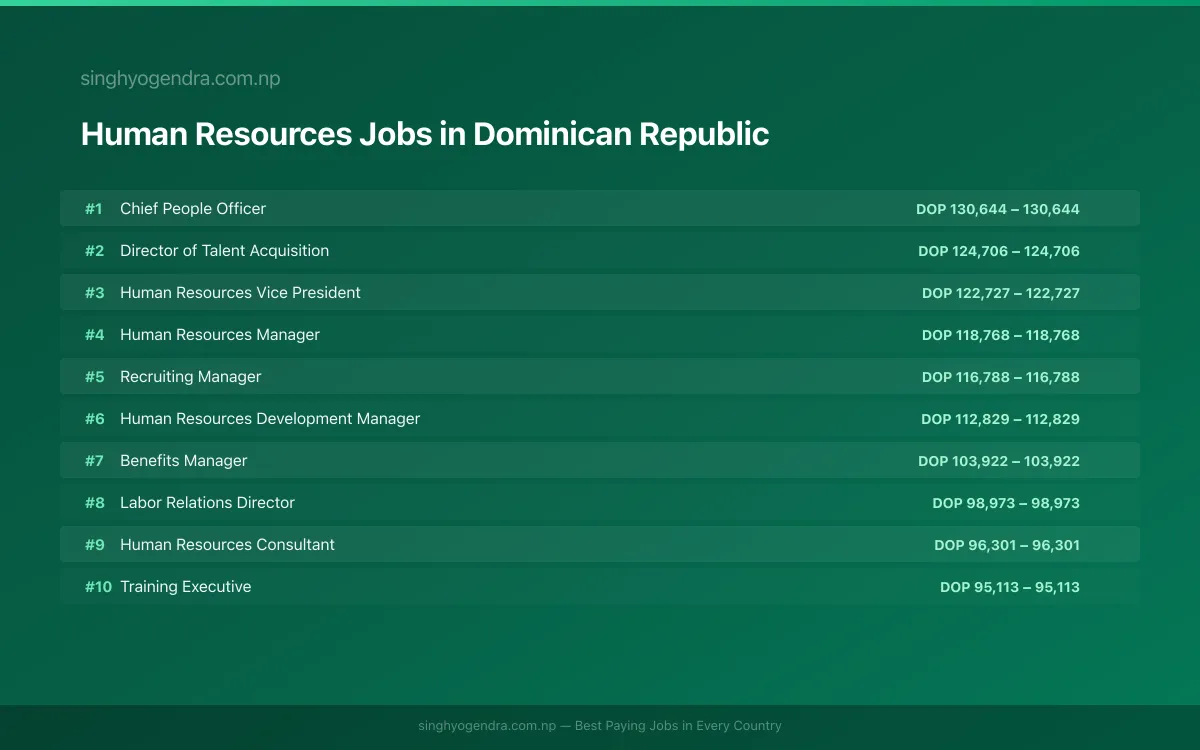Image resolution: width=1200 pixels, height=750 pixels.
Task: Click rank number #8
Action: coord(94,503)
